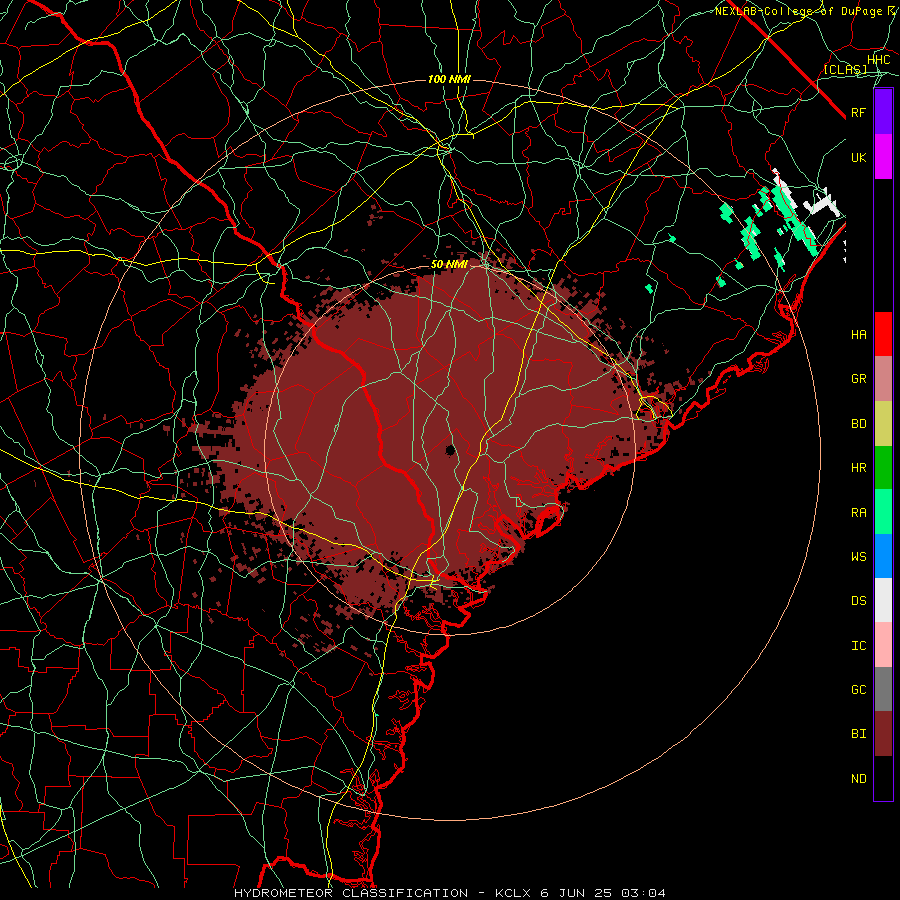This screenshot has width=900, height=900.
Task: Click the HA red legend swatch
Action: [x=883, y=334]
